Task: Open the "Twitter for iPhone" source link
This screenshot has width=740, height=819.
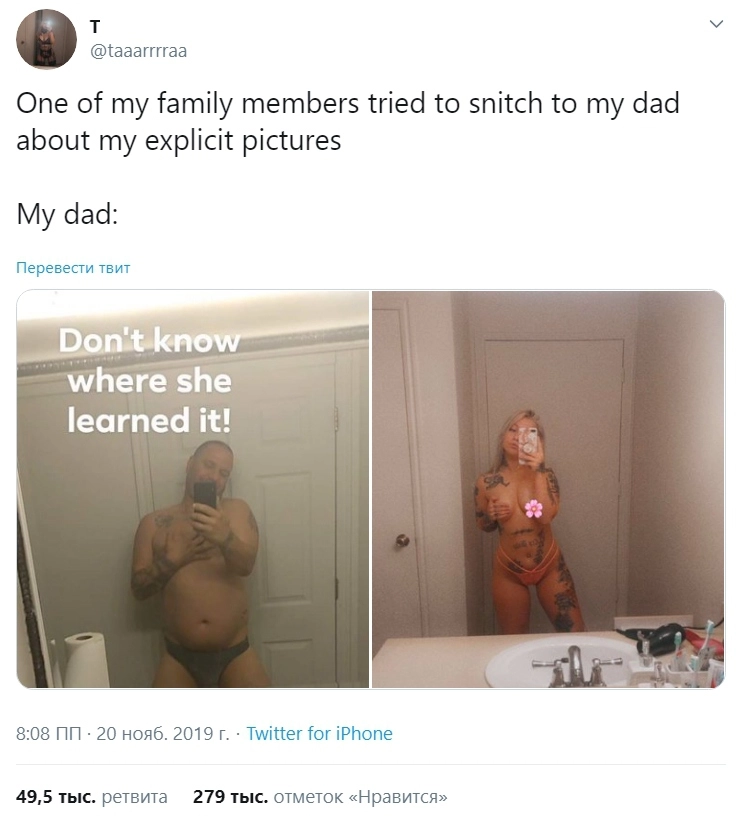Action: 319,734
